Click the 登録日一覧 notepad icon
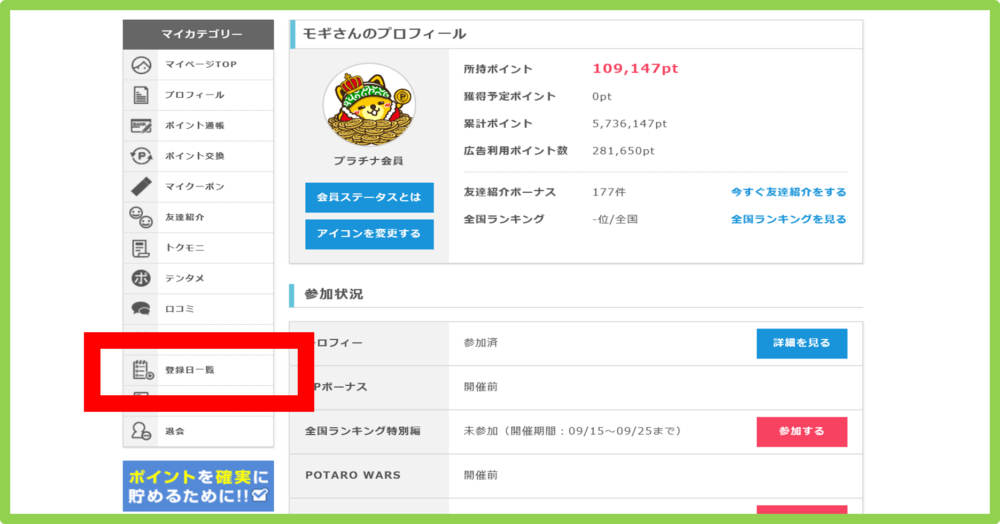The height and width of the screenshot is (524, 1000). point(143,370)
